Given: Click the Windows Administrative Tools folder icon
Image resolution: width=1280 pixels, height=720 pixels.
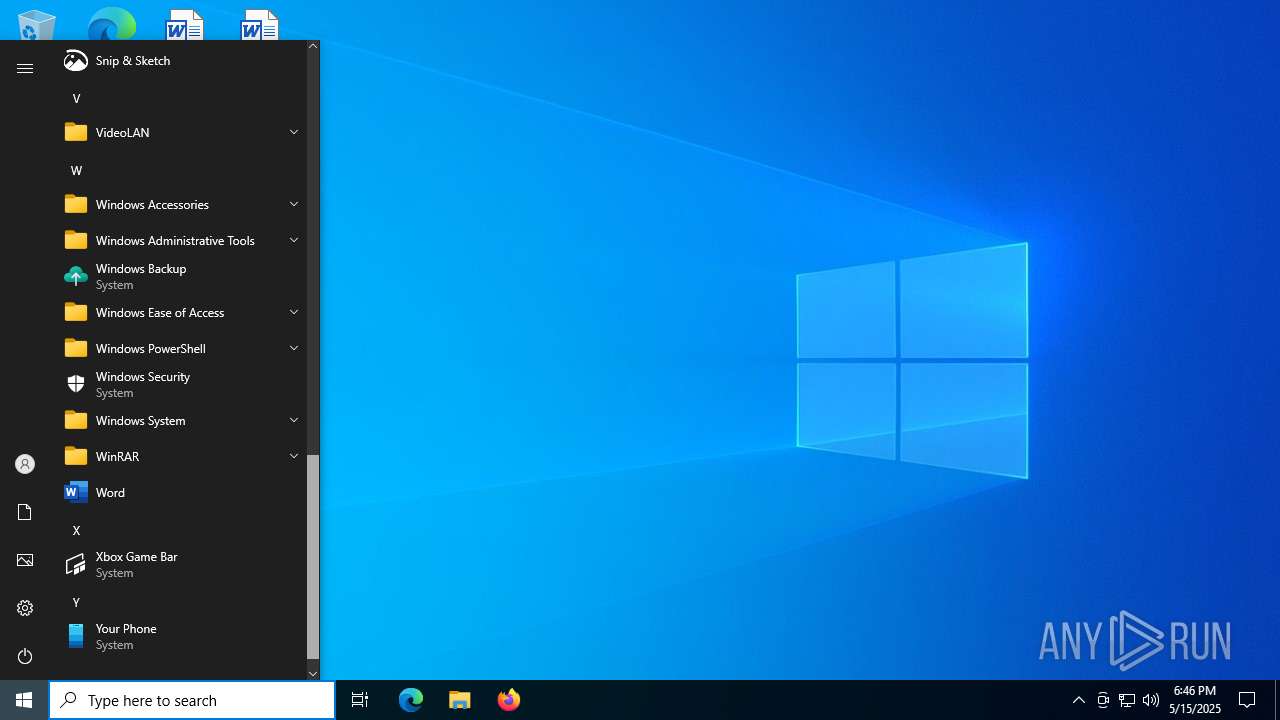Looking at the screenshot, I should click(x=76, y=240).
